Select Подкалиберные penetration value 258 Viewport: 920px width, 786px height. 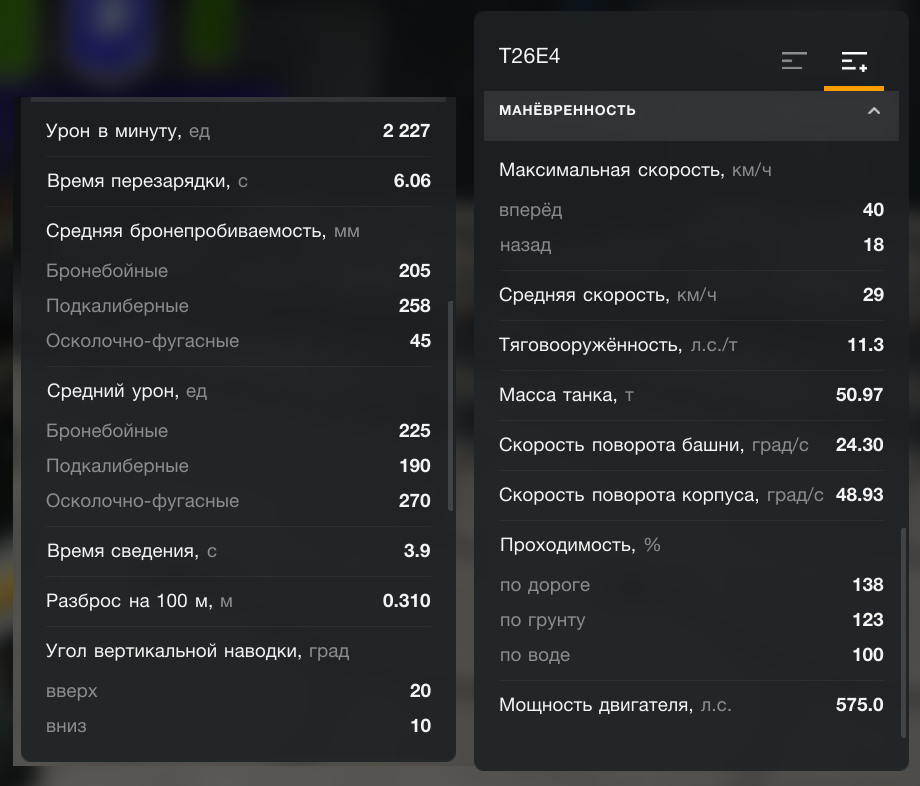414,306
